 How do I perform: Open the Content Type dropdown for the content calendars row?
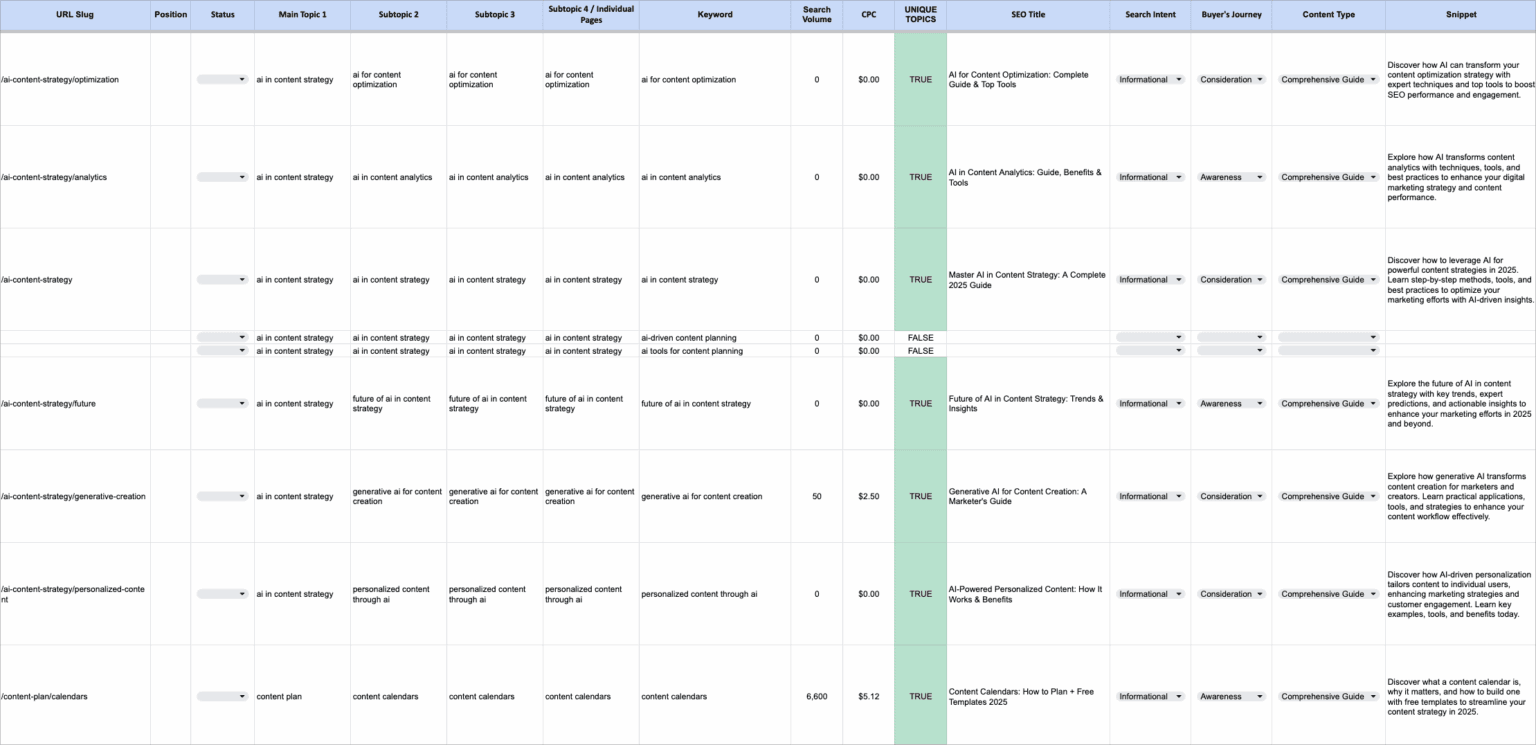[1328, 696]
